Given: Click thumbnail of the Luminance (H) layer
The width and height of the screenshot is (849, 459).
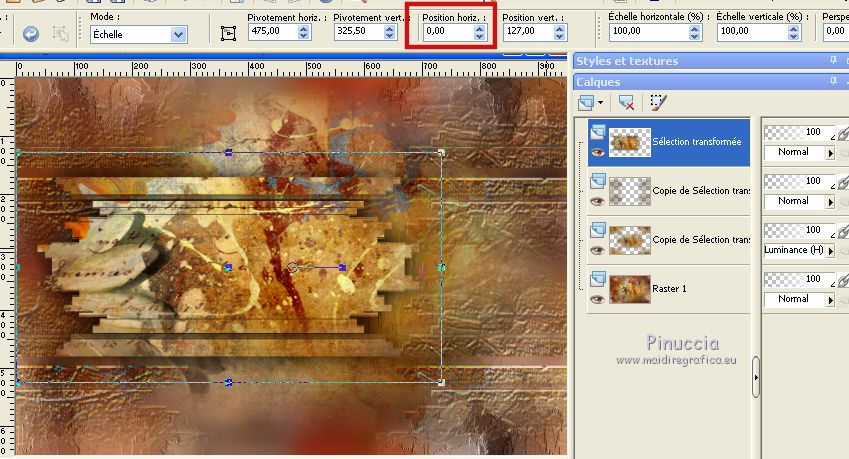Looking at the screenshot, I should (630, 240).
